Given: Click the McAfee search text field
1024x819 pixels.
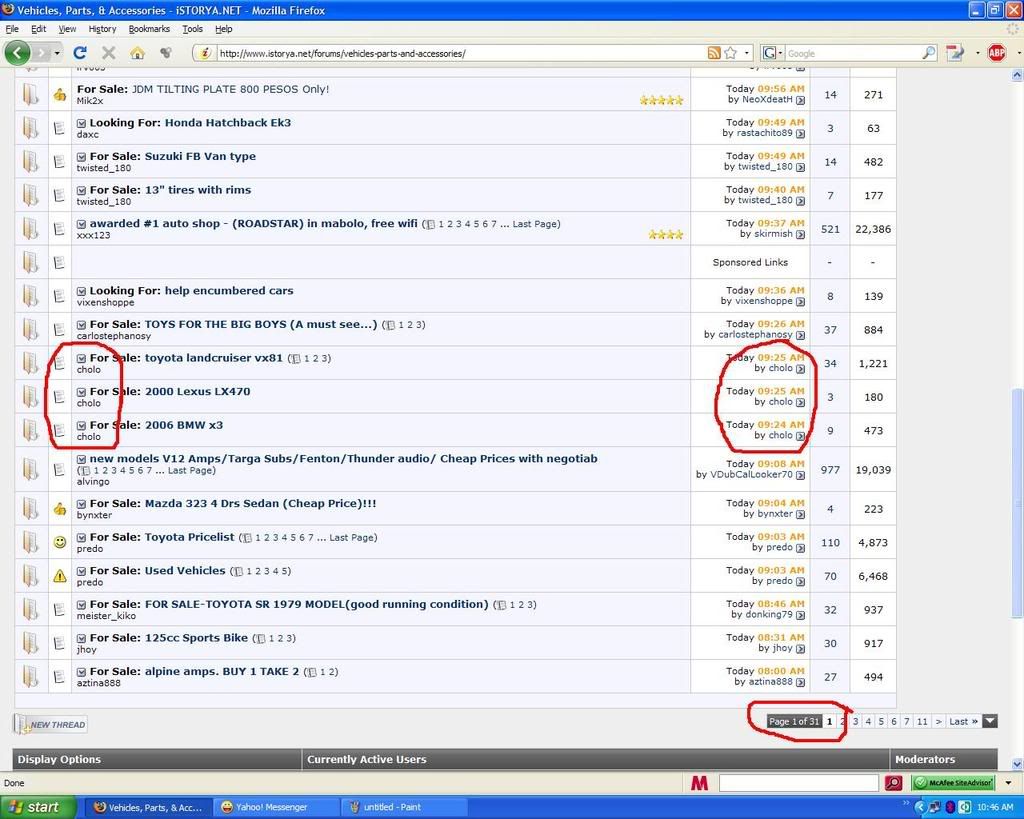Looking at the screenshot, I should pos(799,782).
